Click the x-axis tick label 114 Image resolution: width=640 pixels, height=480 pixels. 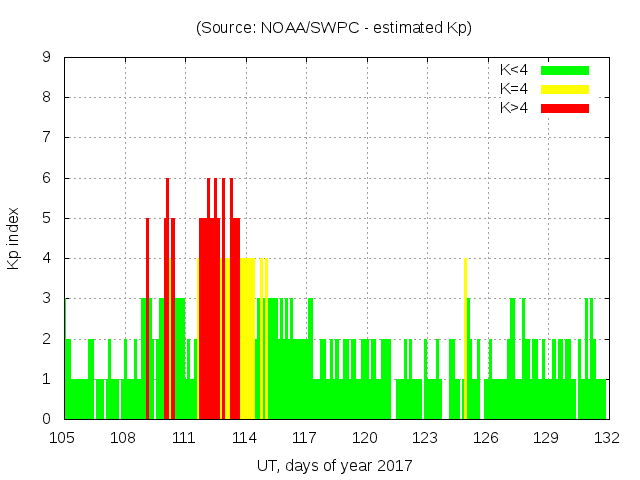[x=244, y=438]
